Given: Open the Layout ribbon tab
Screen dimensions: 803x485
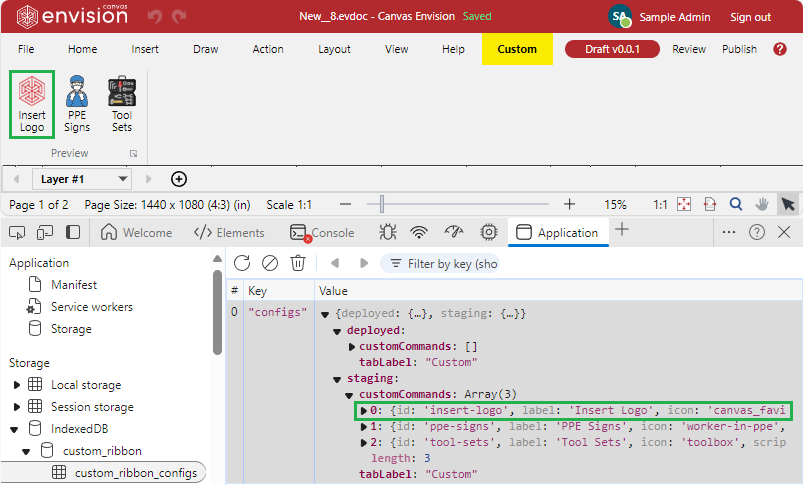Looking at the screenshot, I should click(334, 49).
